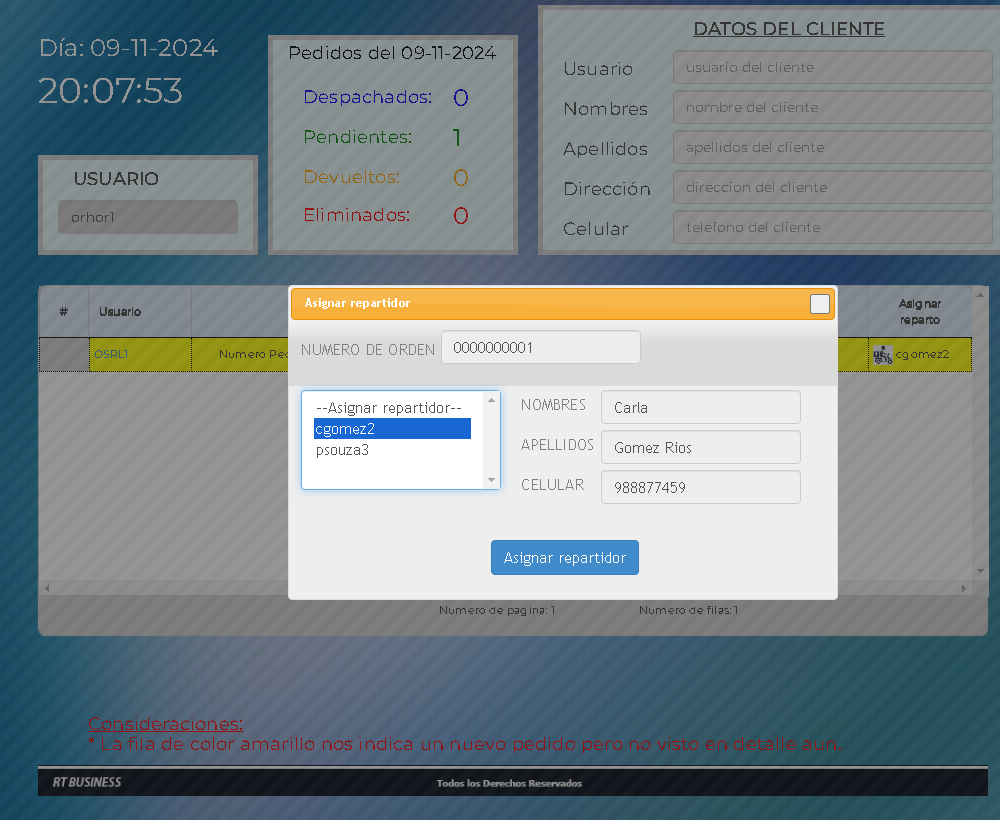Choose the --Asignar repartidor-- placeholder option
The image size is (1000, 820).
(388, 408)
